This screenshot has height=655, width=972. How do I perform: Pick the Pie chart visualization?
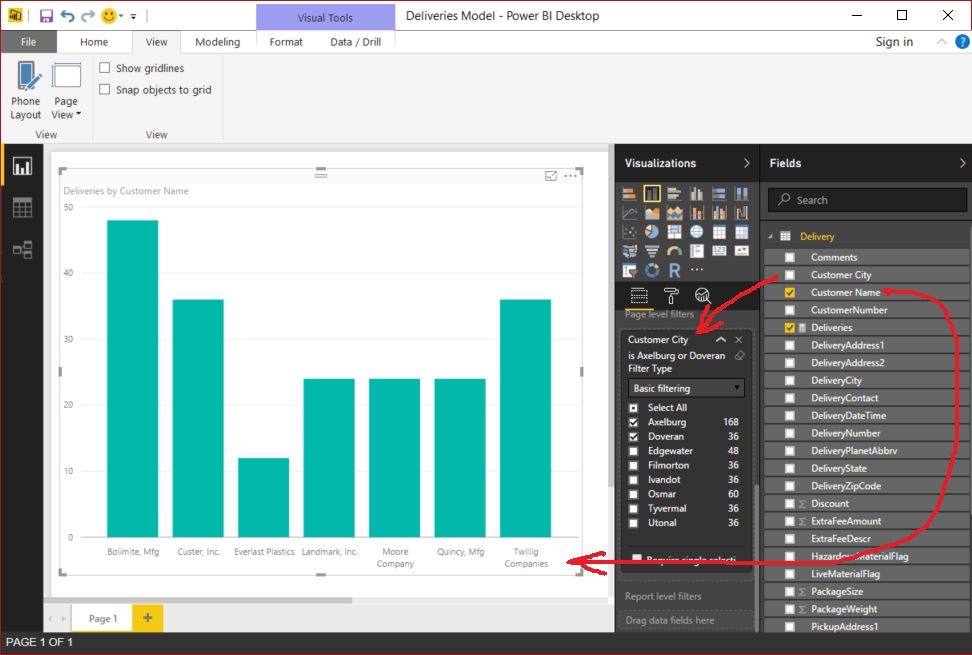tap(652, 232)
